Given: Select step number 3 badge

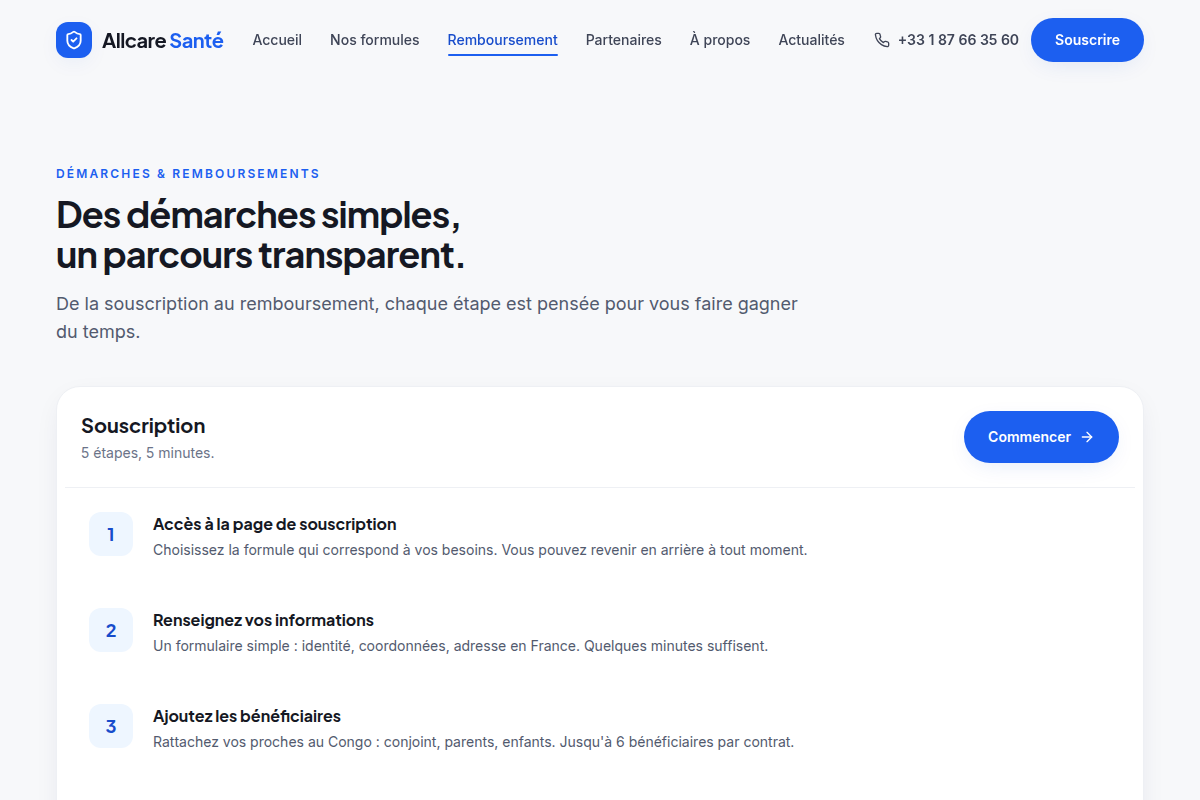Looking at the screenshot, I should [111, 727].
